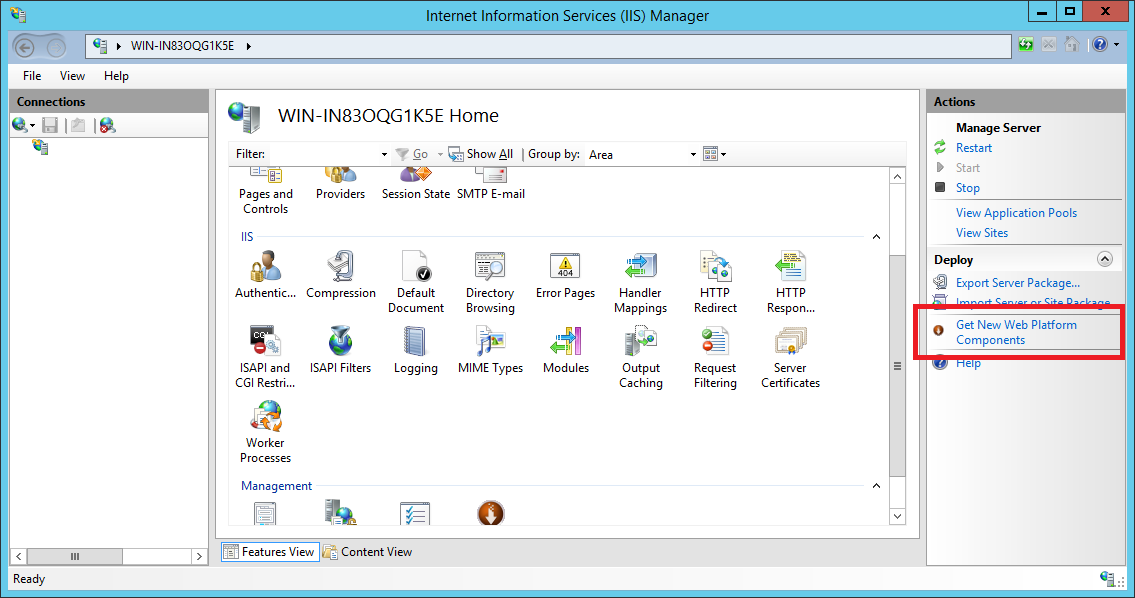Open Default Document settings
The width and height of the screenshot is (1135, 598).
point(415,282)
